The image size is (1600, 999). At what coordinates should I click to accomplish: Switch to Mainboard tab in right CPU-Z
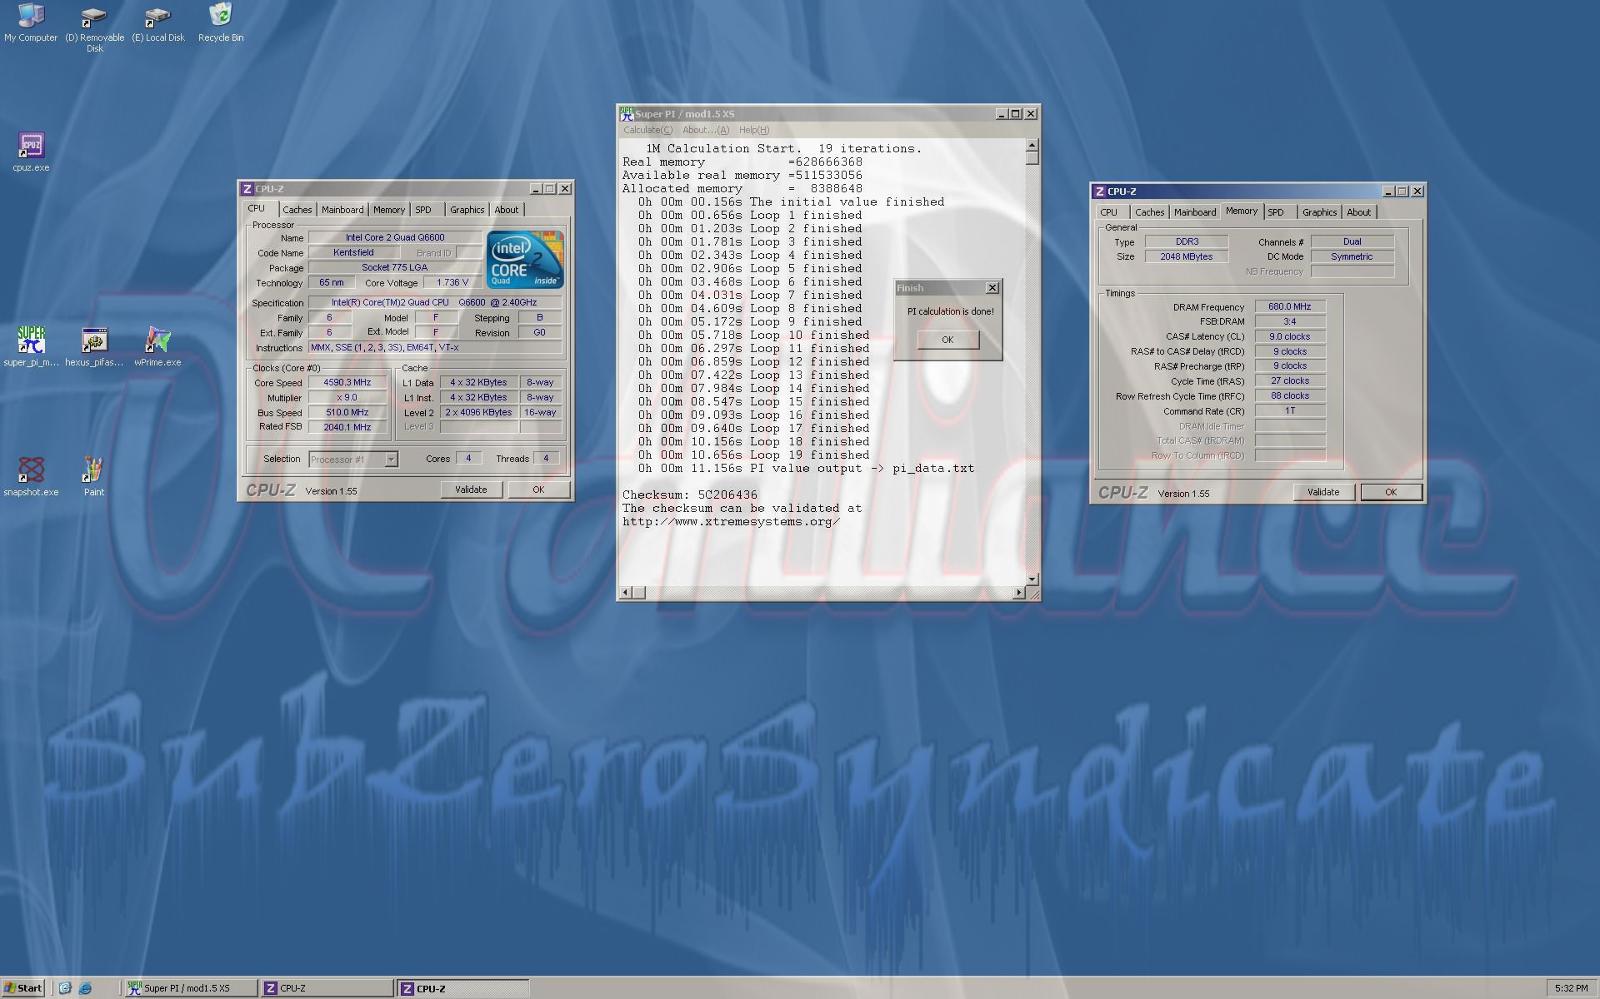point(1195,212)
